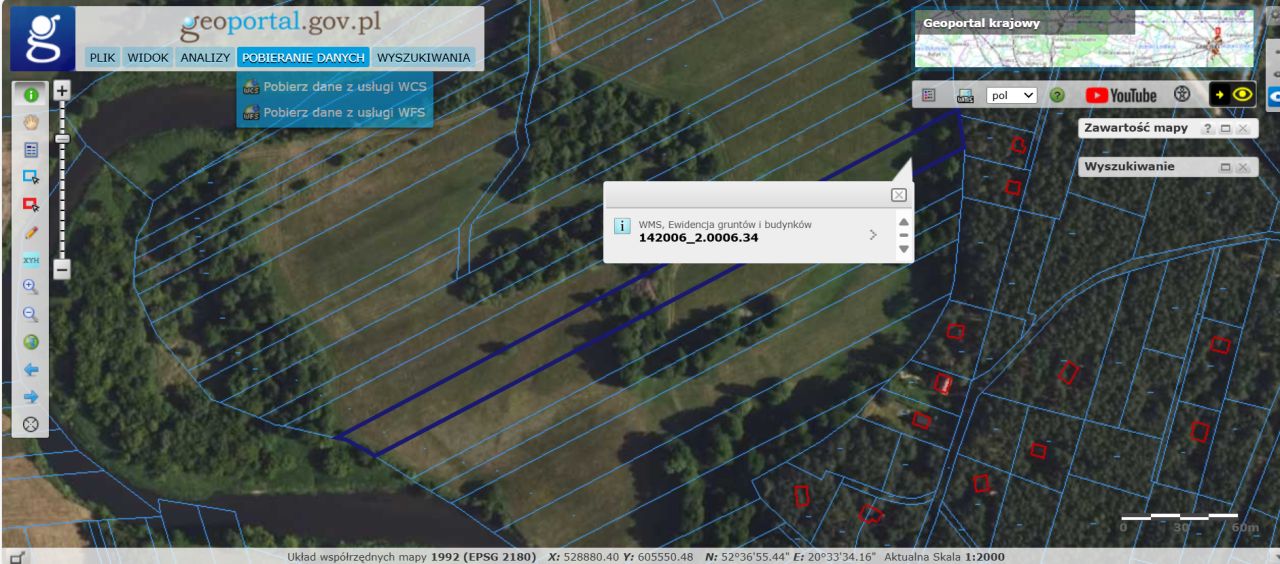Open the attribute table list tool
Viewport: 1280px width, 564px height.
click(30, 150)
